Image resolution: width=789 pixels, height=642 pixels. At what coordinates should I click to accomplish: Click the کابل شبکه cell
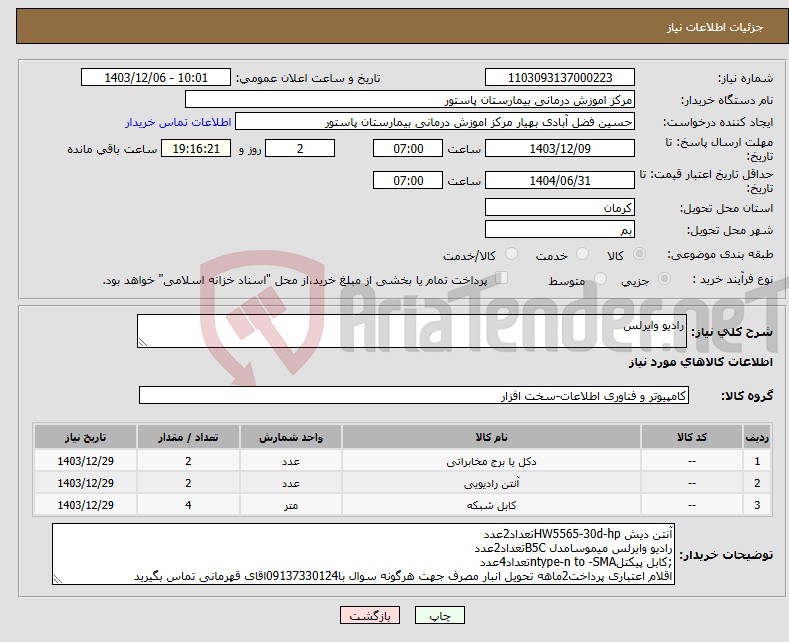(491, 505)
